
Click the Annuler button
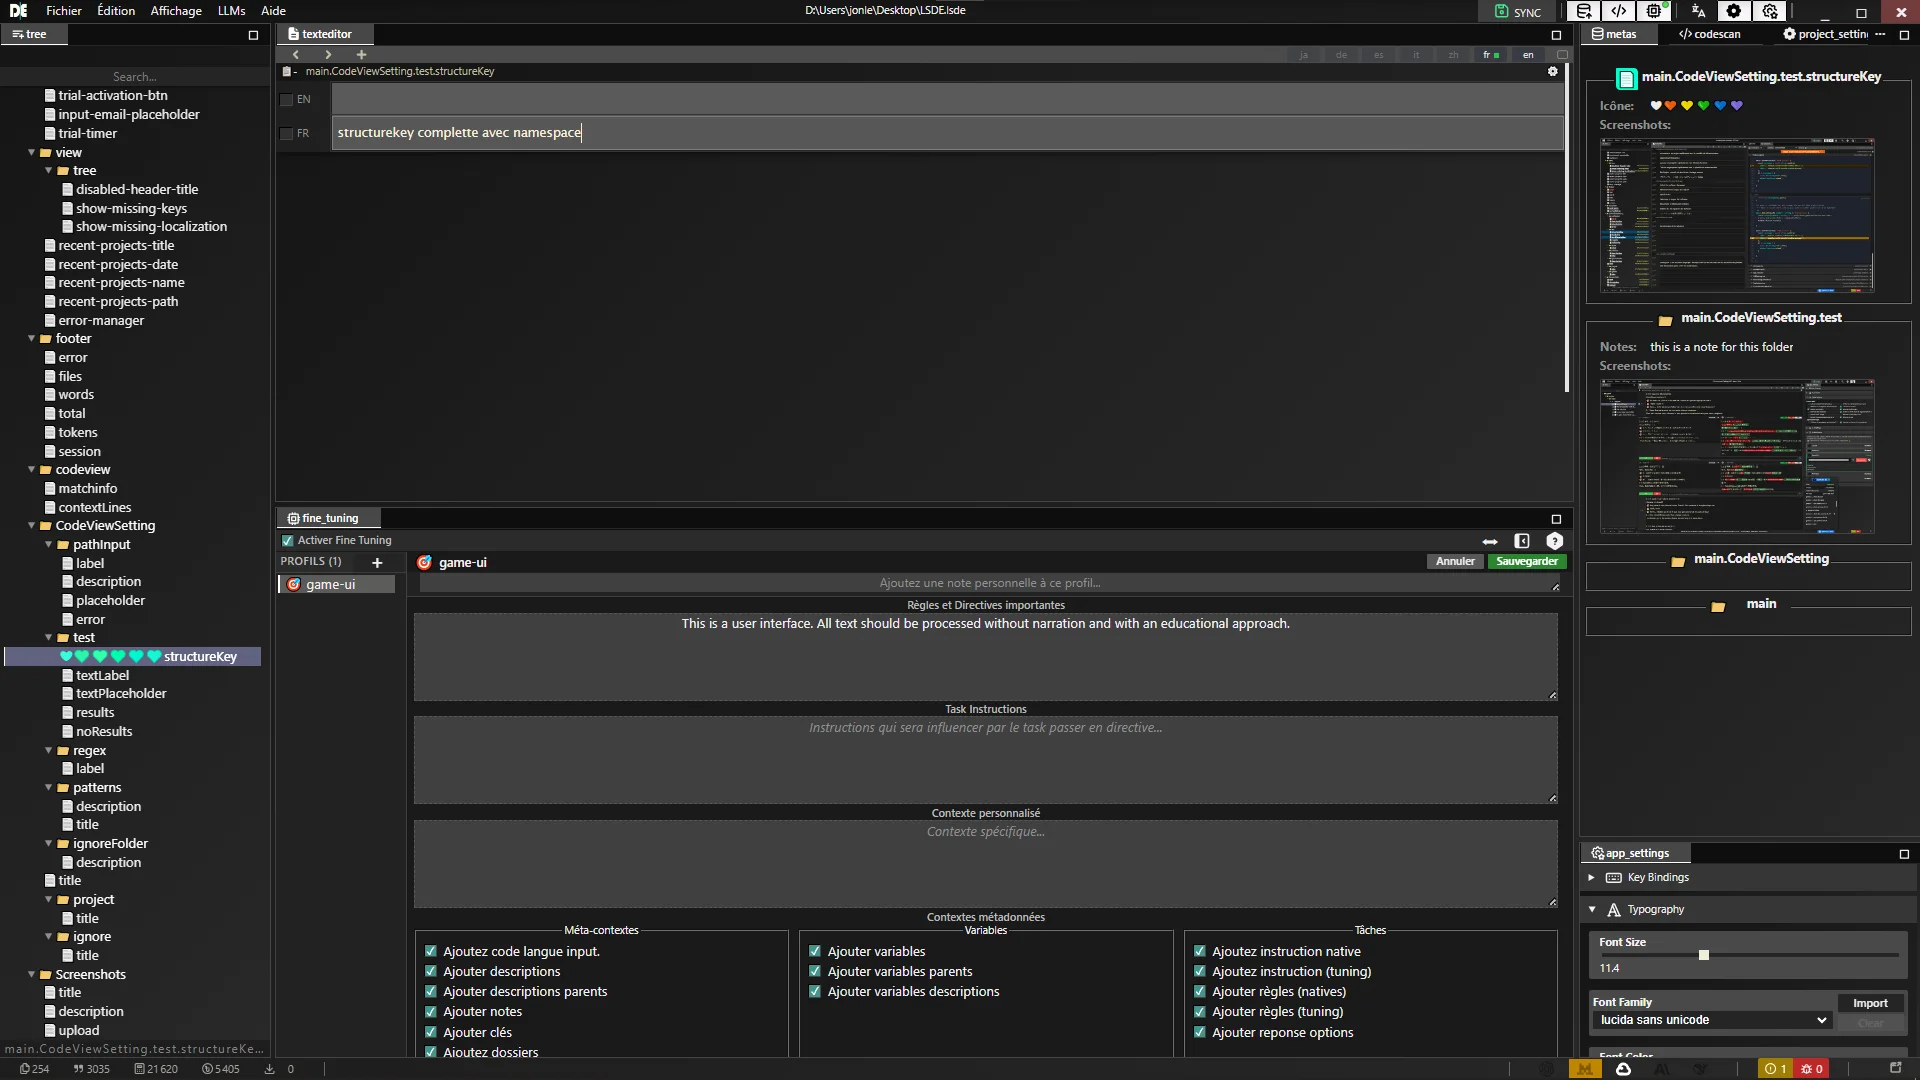pyautogui.click(x=1455, y=561)
